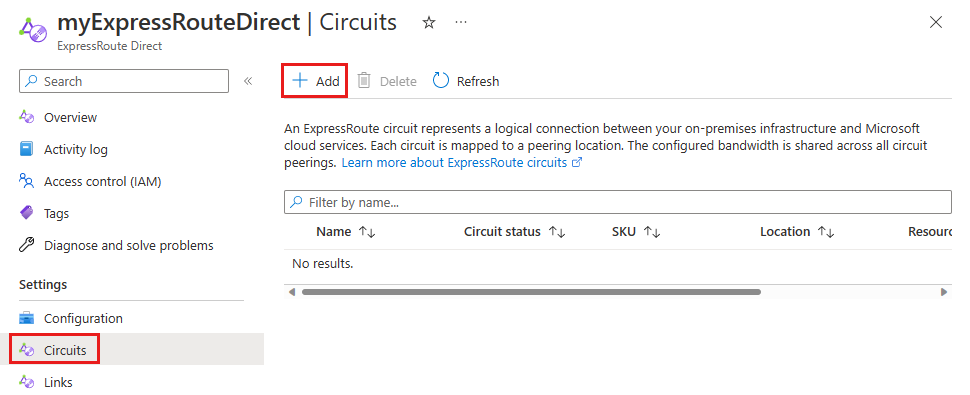The height and width of the screenshot is (395, 970).
Task: Click the Filter by name field
Action: [617, 202]
